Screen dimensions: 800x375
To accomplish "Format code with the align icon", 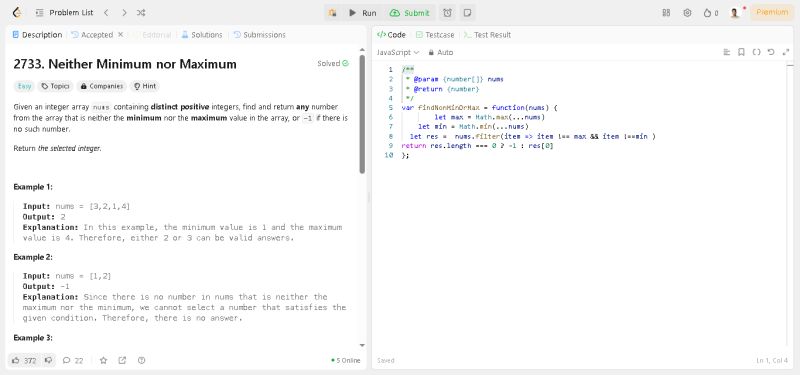I will 727,52.
